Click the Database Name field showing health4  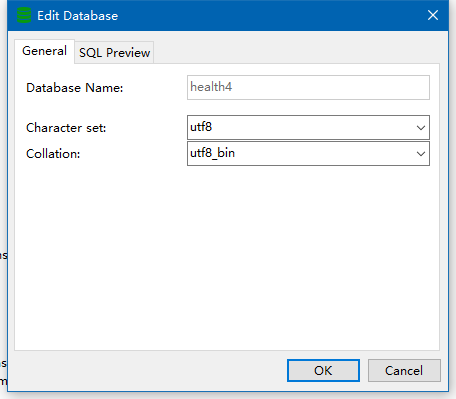(x=308, y=87)
